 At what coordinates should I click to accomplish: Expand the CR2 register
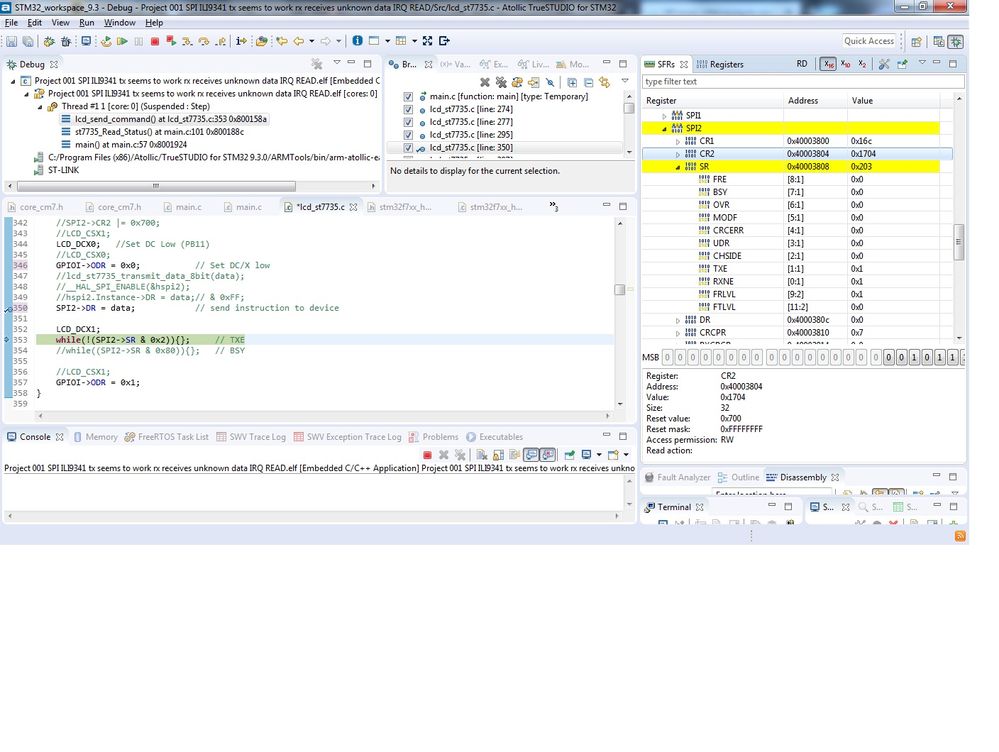[677, 154]
